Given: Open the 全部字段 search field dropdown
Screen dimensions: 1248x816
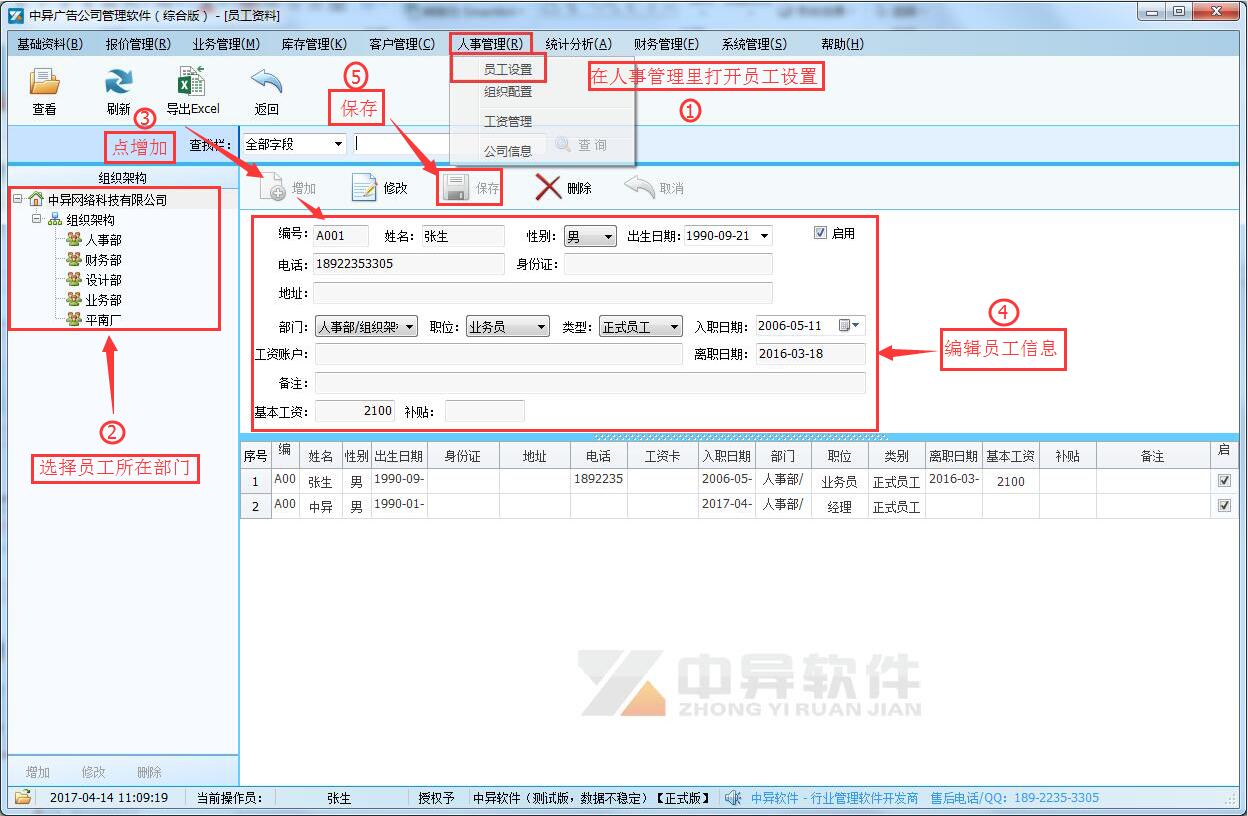Looking at the screenshot, I should 338,144.
